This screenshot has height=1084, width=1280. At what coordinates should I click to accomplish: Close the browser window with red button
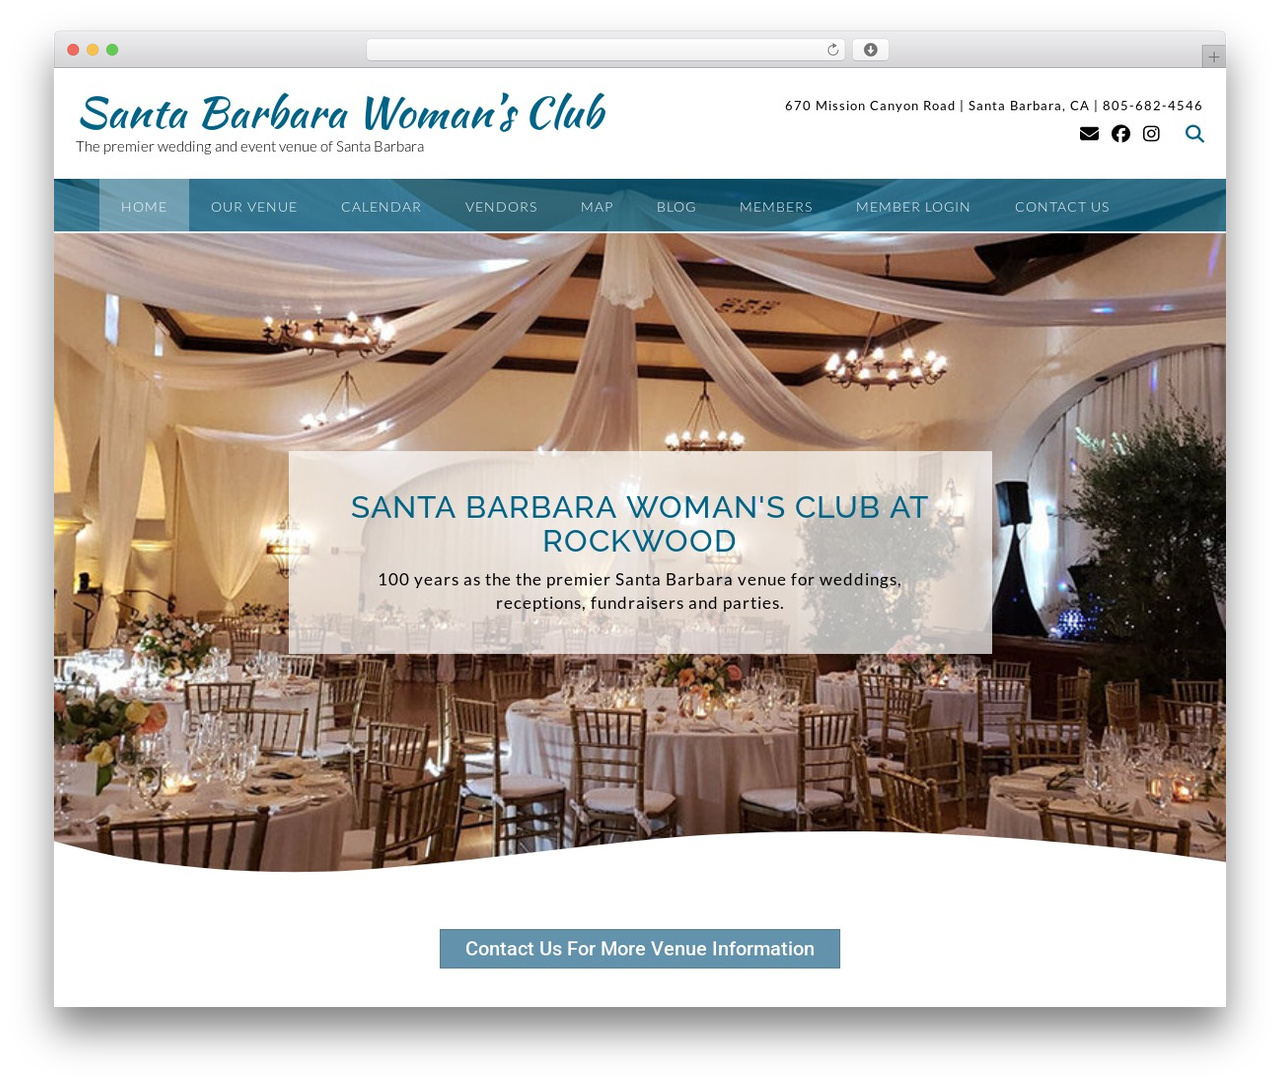73,50
